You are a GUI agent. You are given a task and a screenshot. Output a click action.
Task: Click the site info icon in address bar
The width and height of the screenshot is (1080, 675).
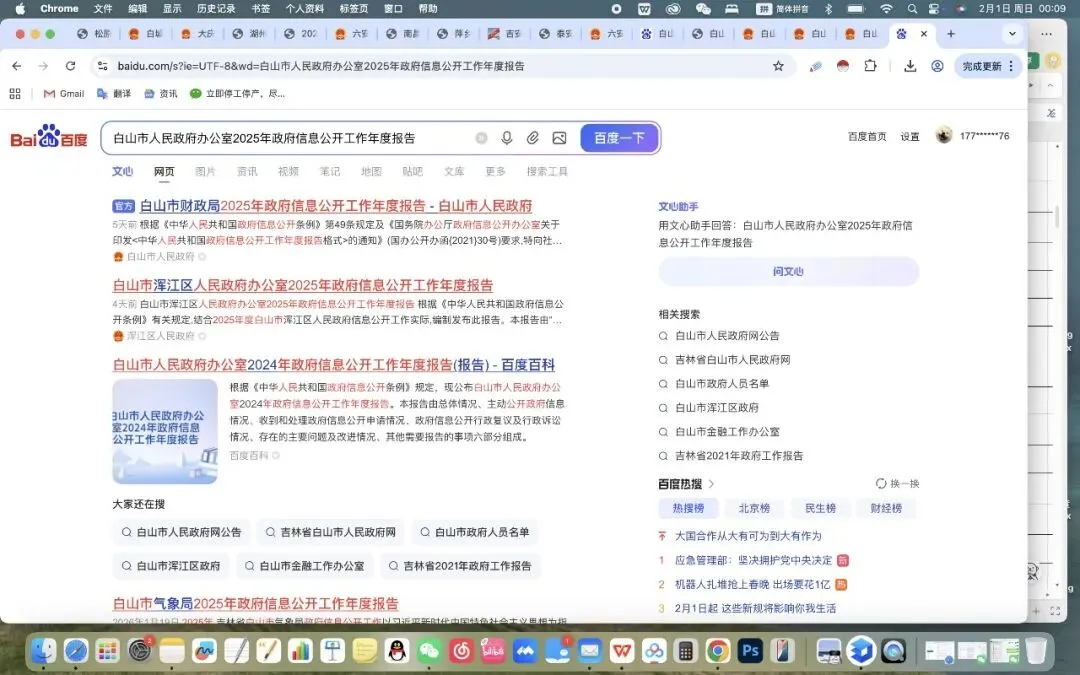pos(103,66)
